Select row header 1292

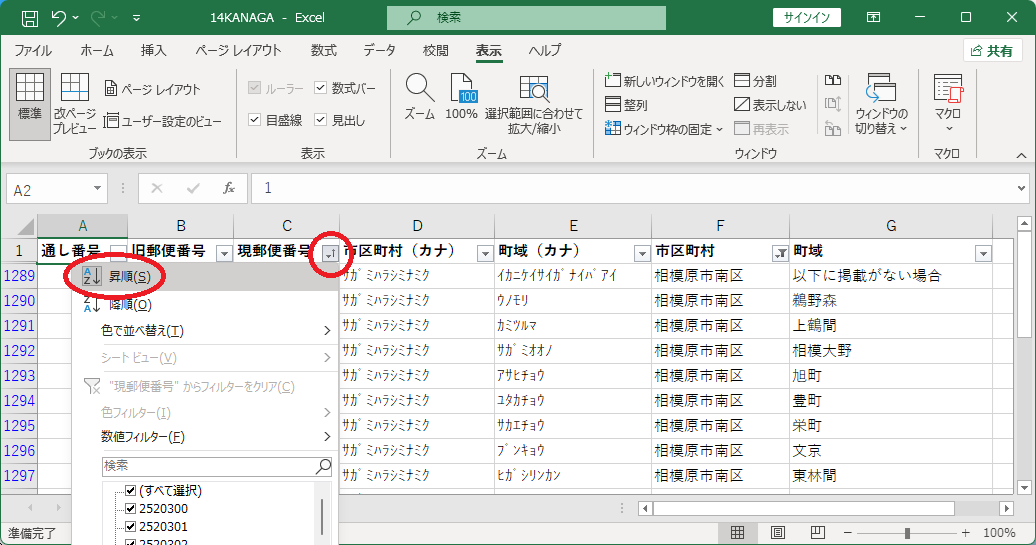(19, 350)
